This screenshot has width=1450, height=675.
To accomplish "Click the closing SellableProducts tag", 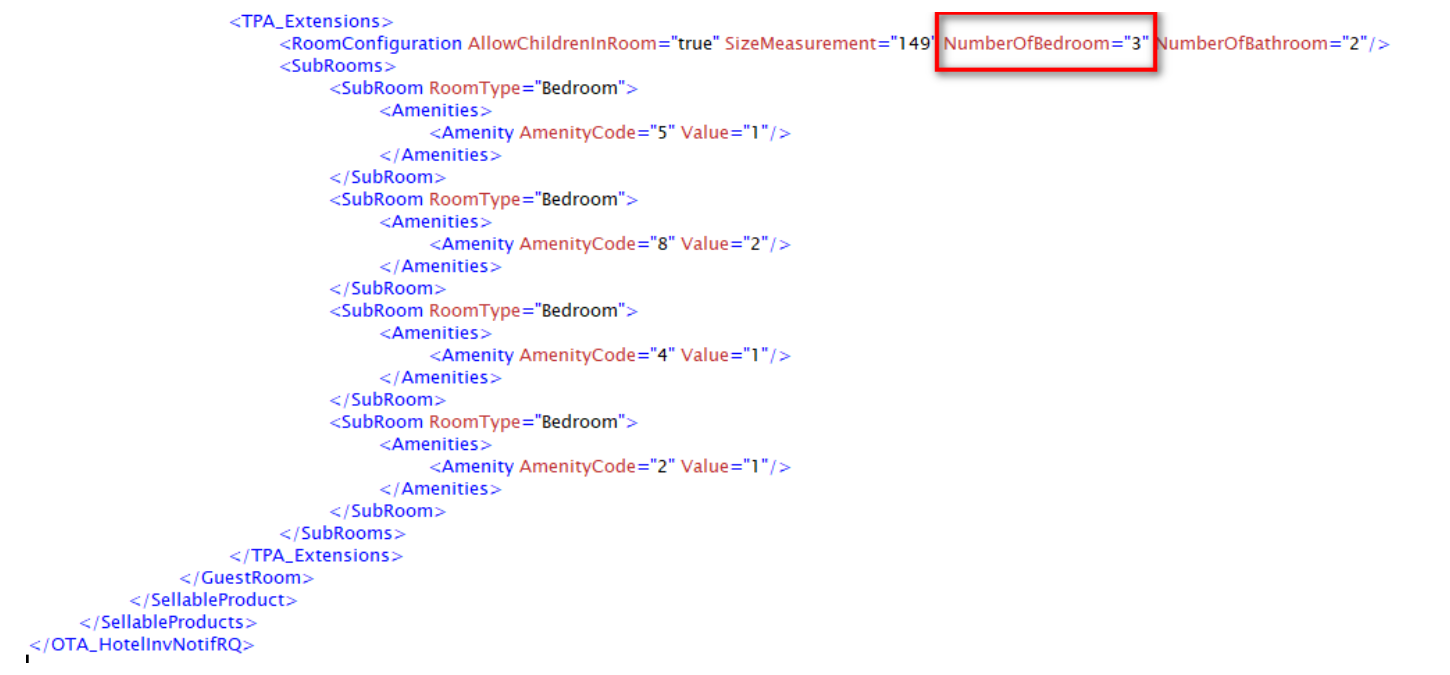I will click(167, 621).
